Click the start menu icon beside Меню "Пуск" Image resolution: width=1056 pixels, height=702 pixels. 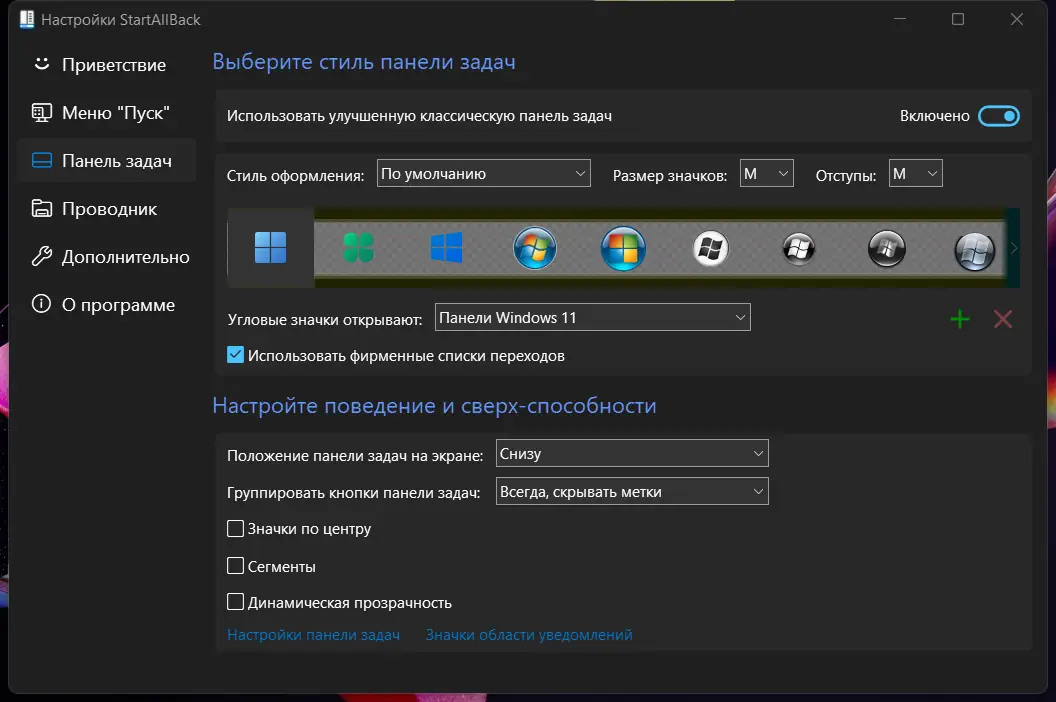coord(42,113)
